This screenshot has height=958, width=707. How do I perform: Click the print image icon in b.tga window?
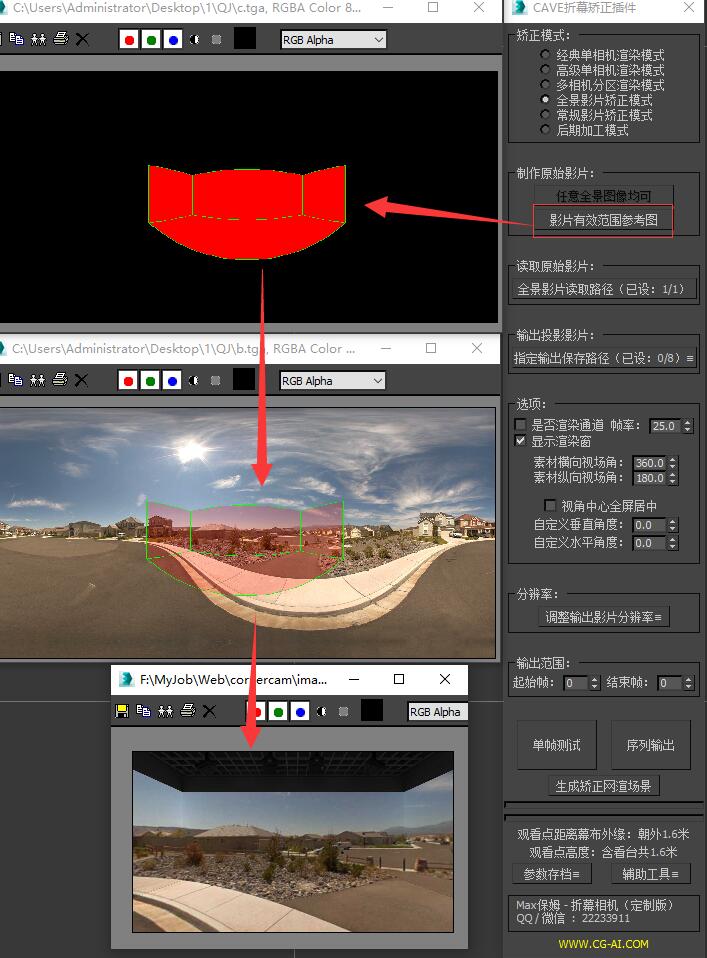coord(60,380)
